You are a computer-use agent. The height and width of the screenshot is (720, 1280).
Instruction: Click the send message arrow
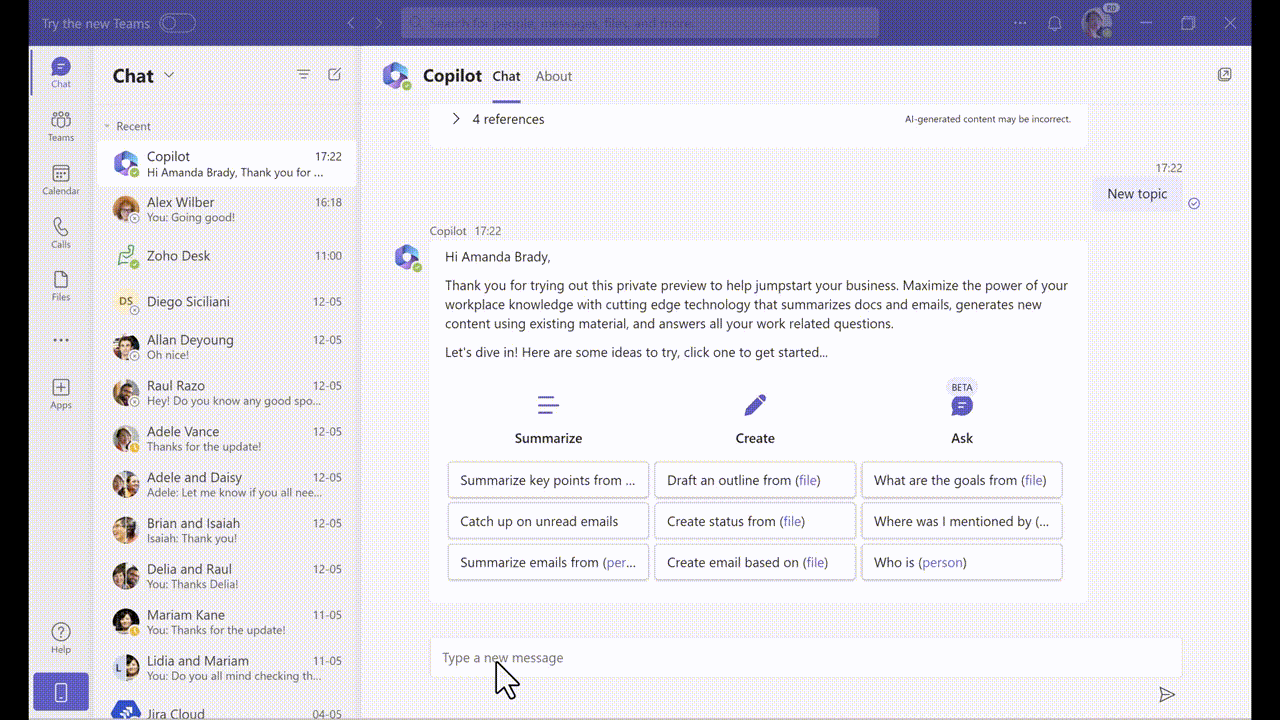pos(1166,694)
